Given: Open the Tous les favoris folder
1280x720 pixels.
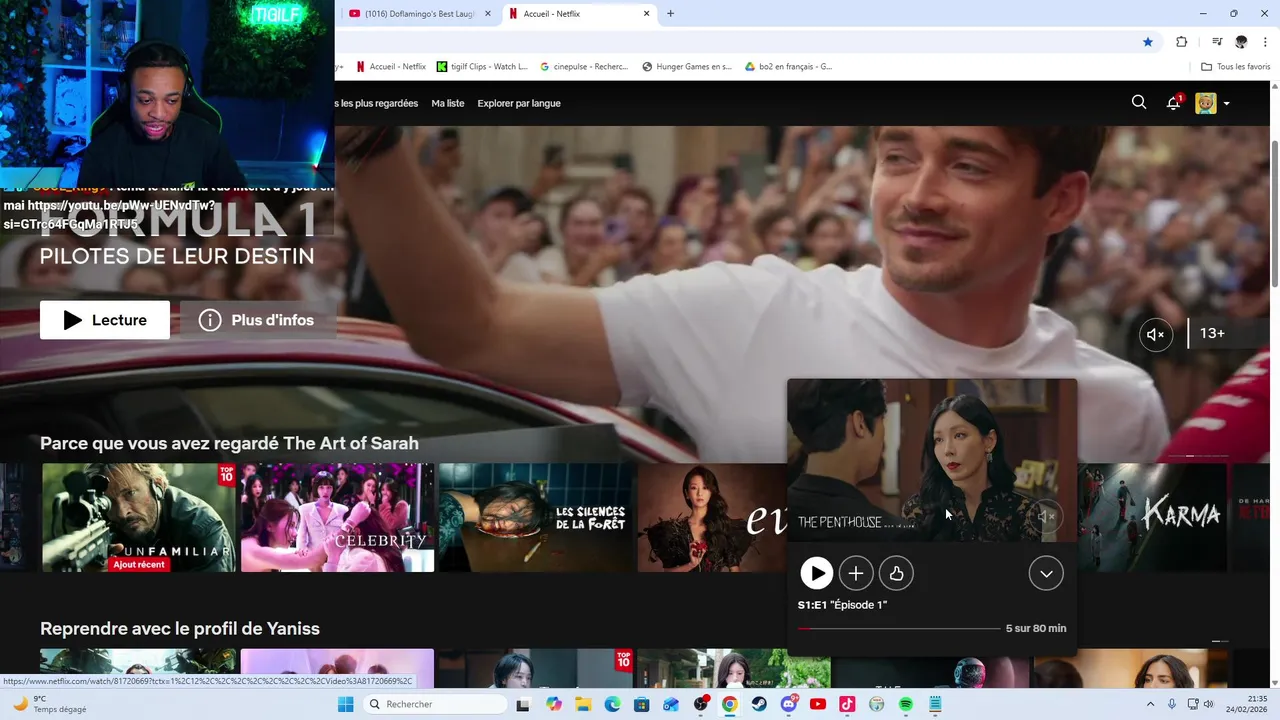Looking at the screenshot, I should (x=1235, y=67).
